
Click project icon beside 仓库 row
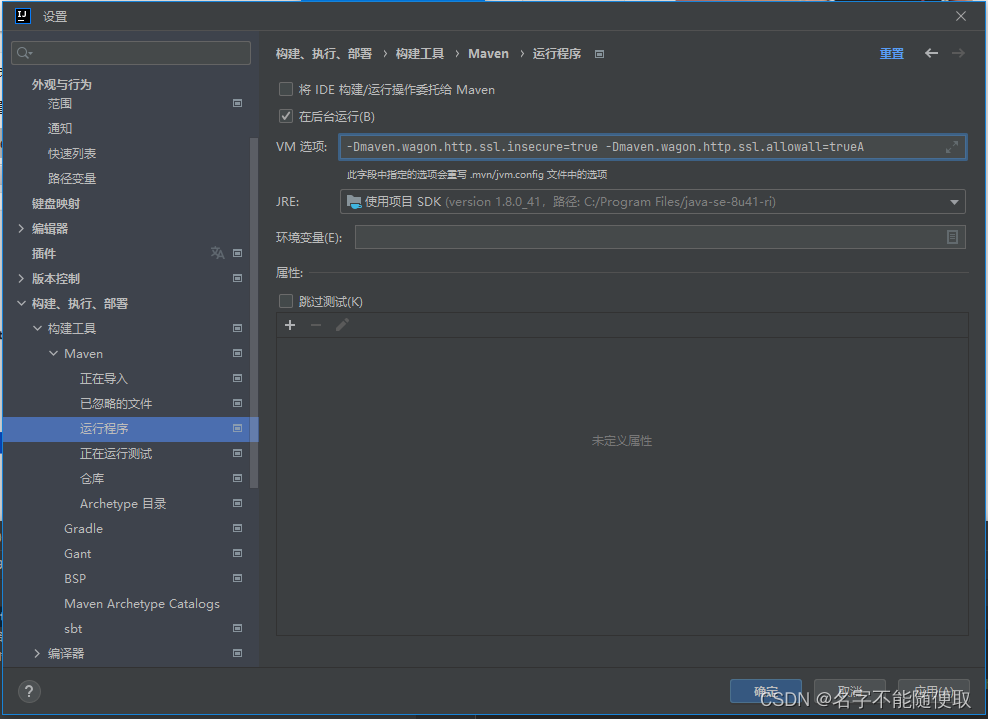tap(238, 478)
